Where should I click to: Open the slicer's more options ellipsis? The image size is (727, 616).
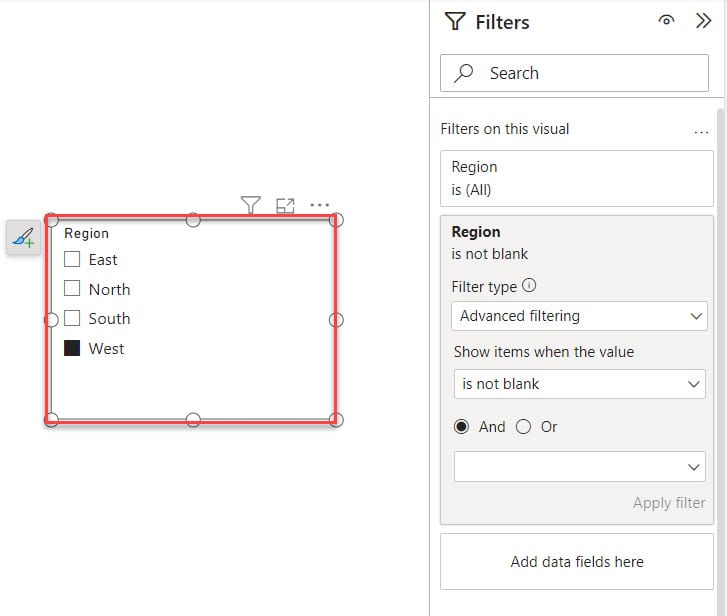coord(319,204)
